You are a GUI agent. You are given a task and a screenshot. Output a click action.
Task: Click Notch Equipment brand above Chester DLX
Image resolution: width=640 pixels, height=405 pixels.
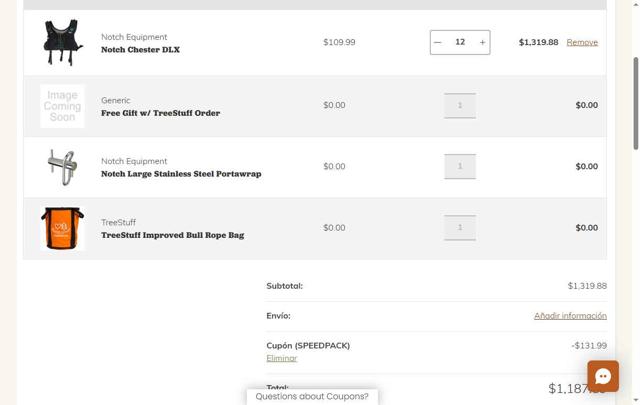[134, 37]
